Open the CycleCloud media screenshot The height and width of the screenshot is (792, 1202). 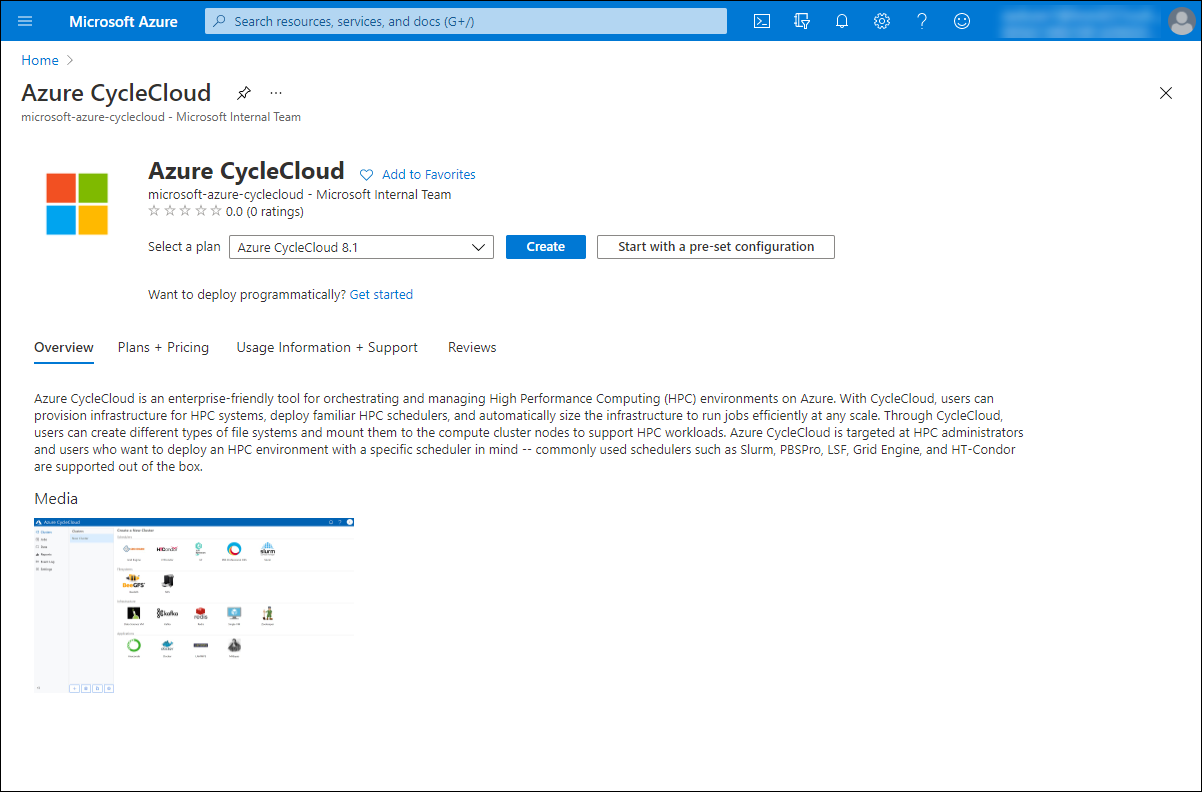[x=195, y=605]
